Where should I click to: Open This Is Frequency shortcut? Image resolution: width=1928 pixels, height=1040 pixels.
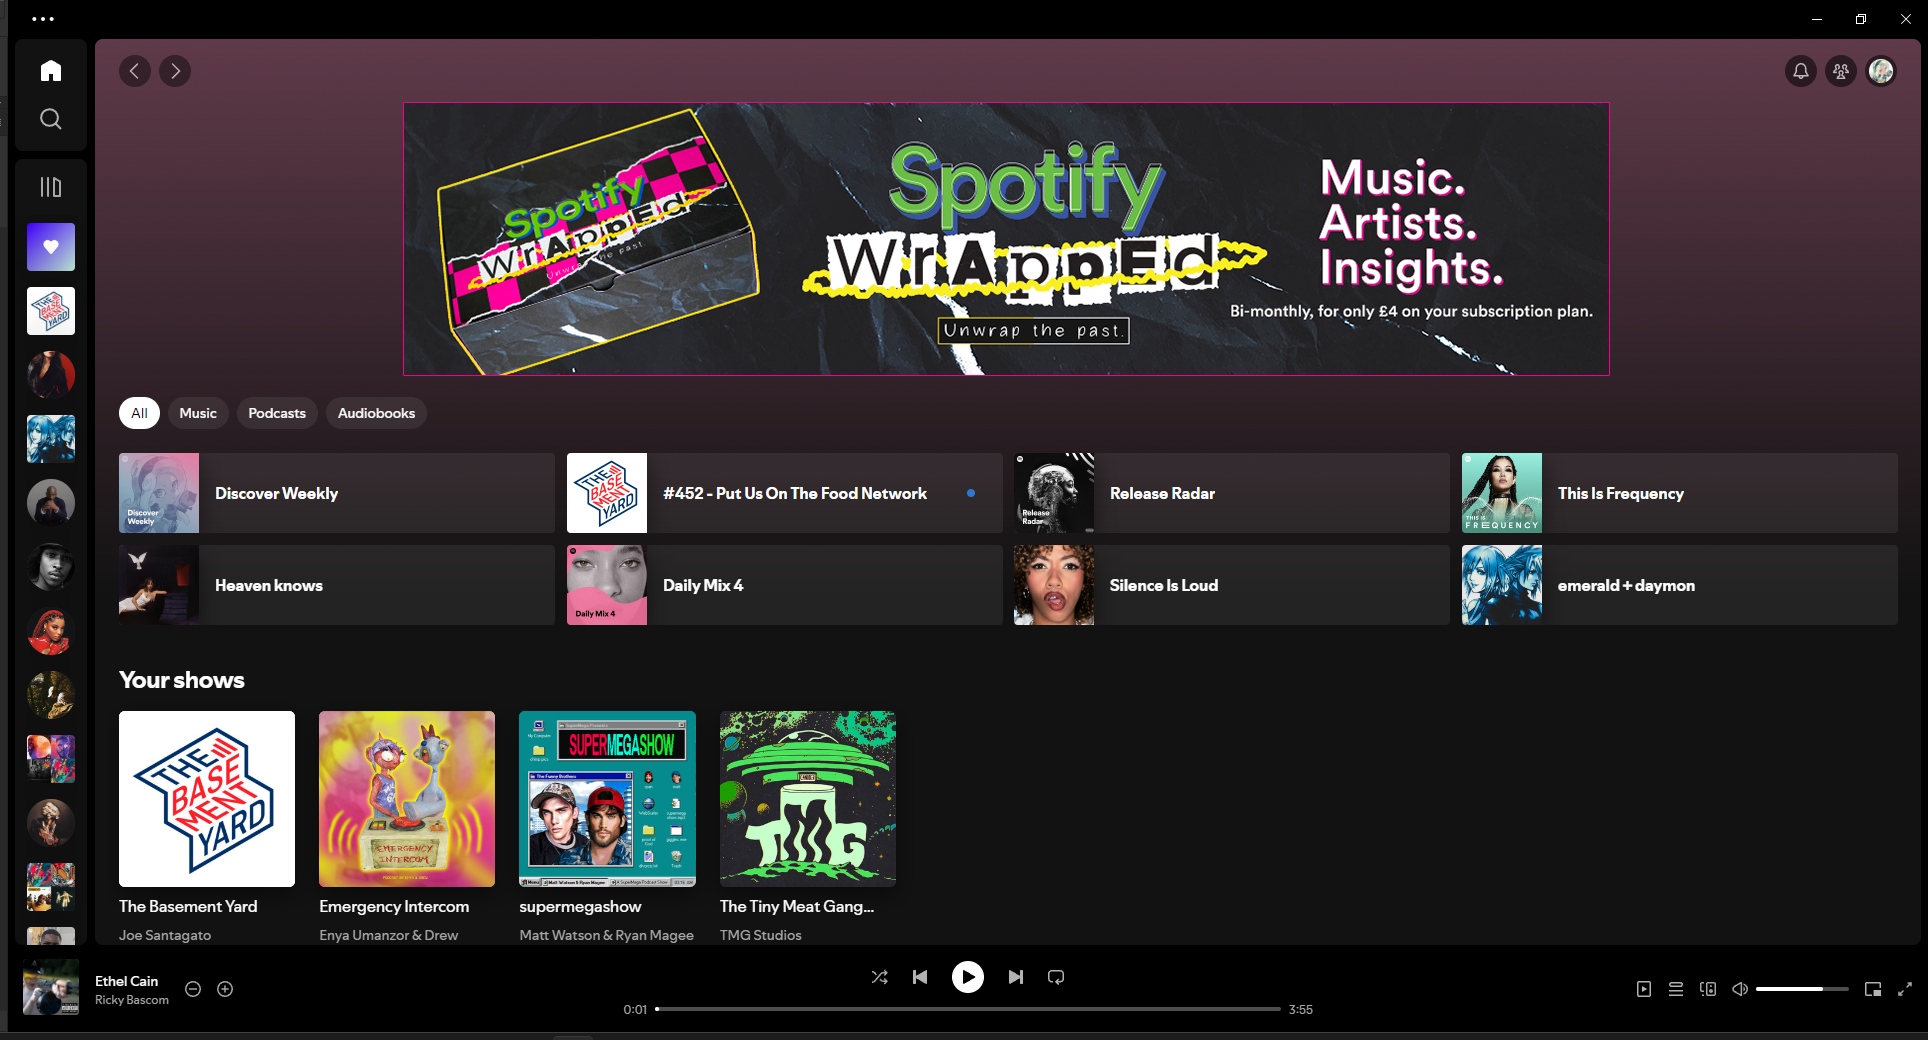[1680, 493]
